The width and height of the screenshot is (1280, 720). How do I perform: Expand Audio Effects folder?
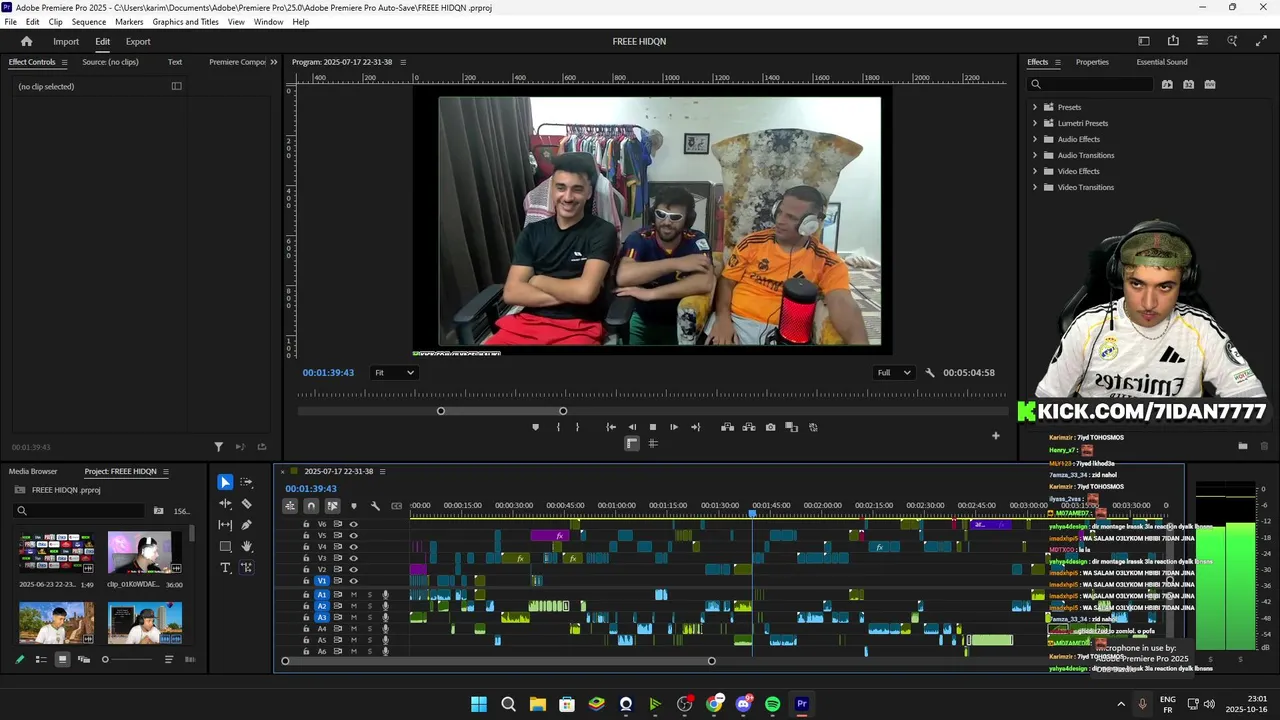1035,139
